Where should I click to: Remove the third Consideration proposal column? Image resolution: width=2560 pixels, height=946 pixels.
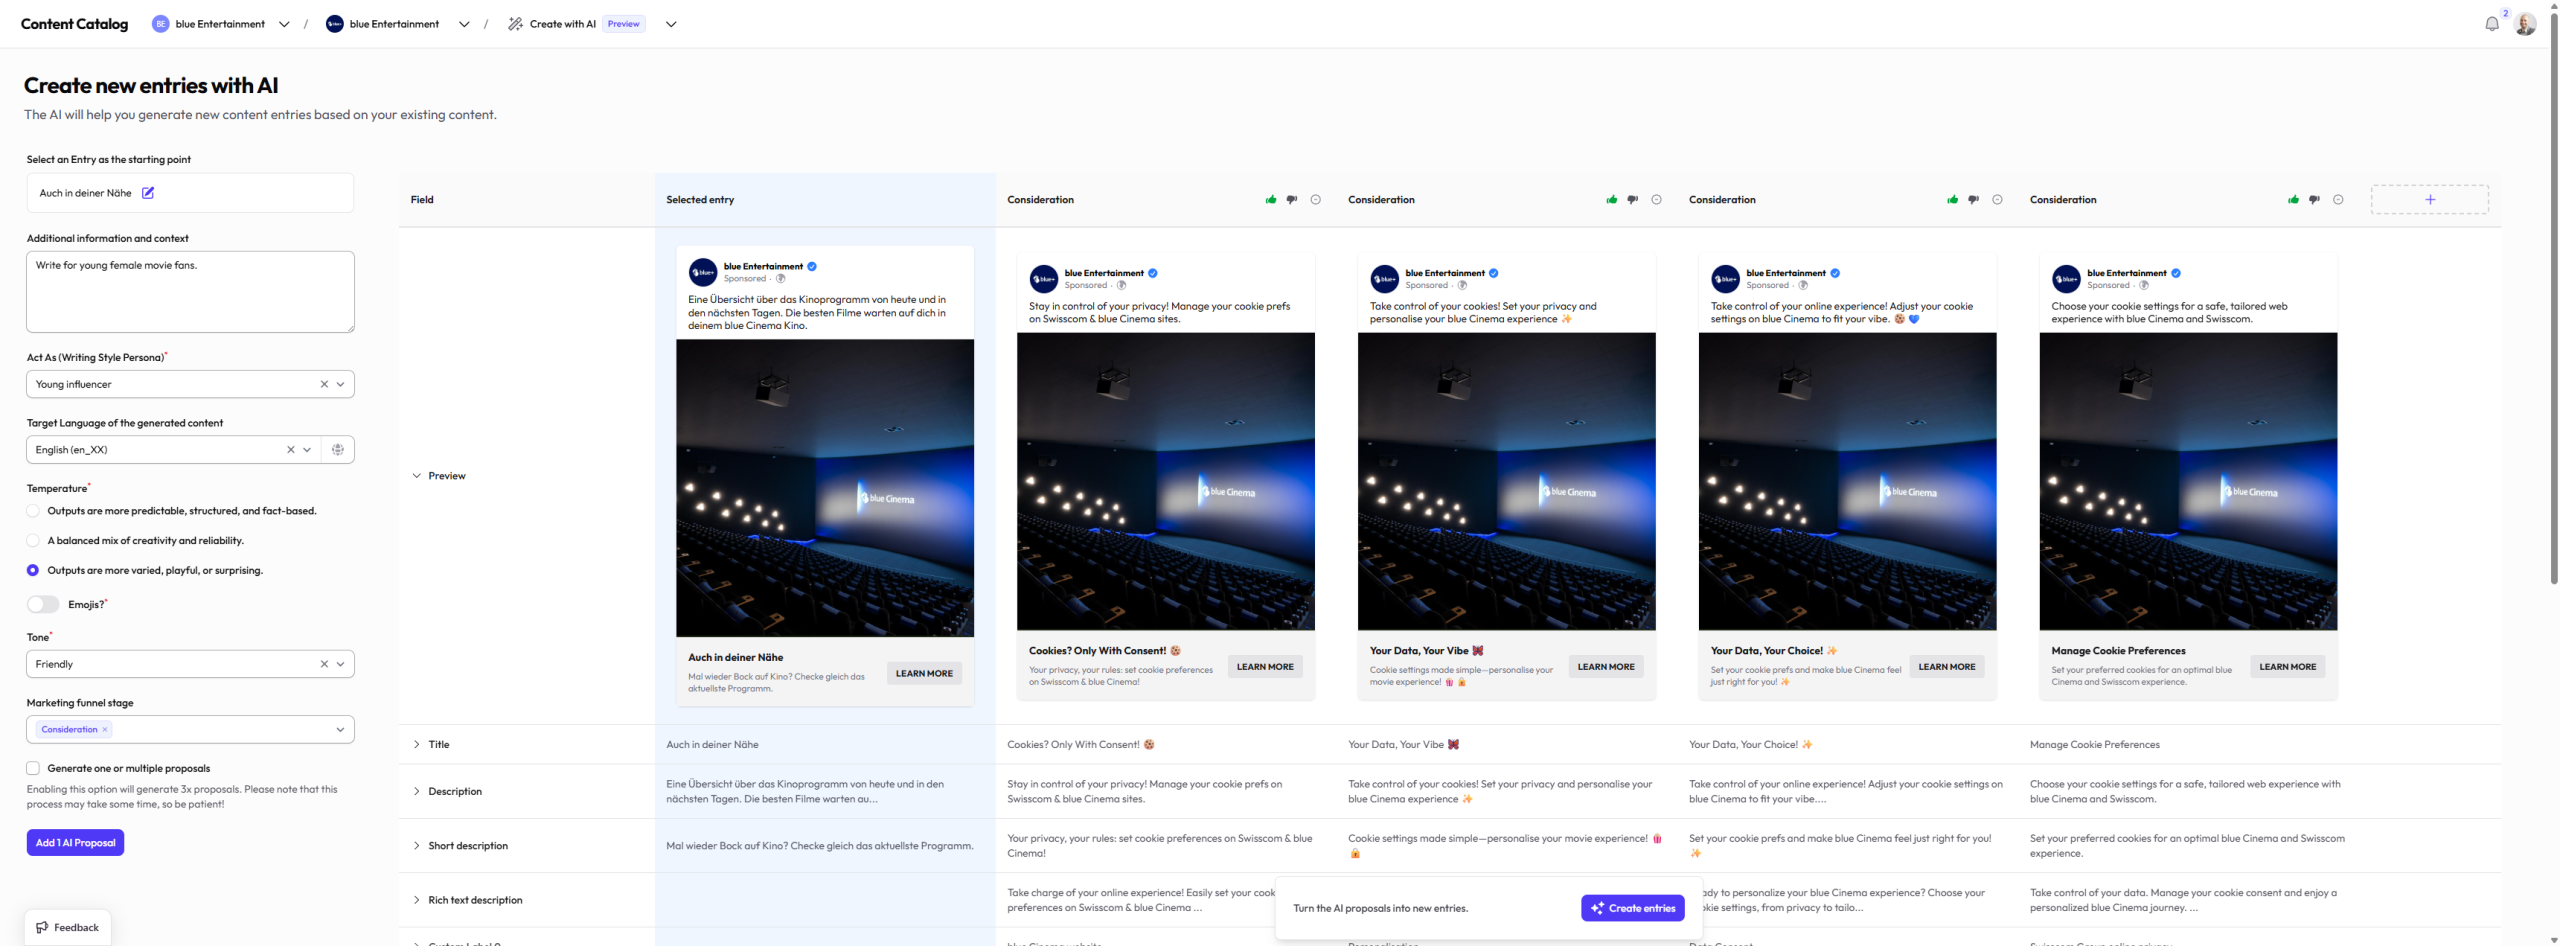pyautogui.click(x=1997, y=200)
